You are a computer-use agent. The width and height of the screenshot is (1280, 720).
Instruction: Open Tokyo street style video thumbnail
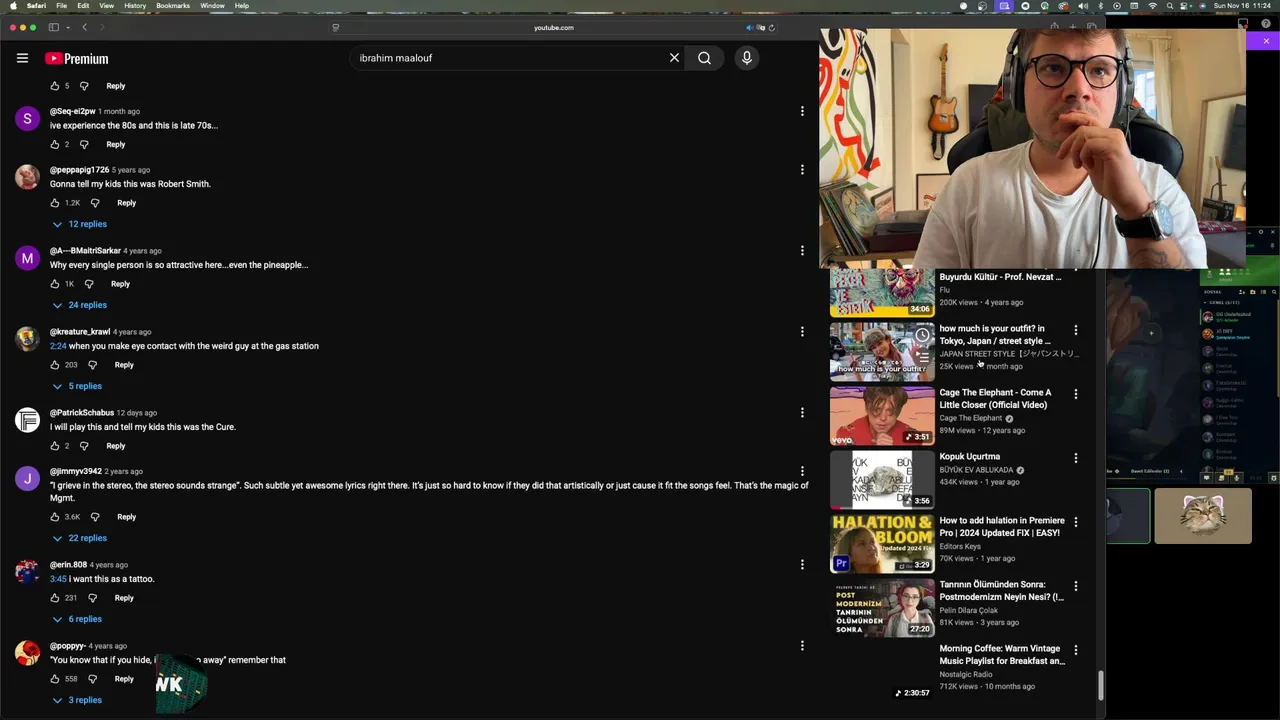882,352
